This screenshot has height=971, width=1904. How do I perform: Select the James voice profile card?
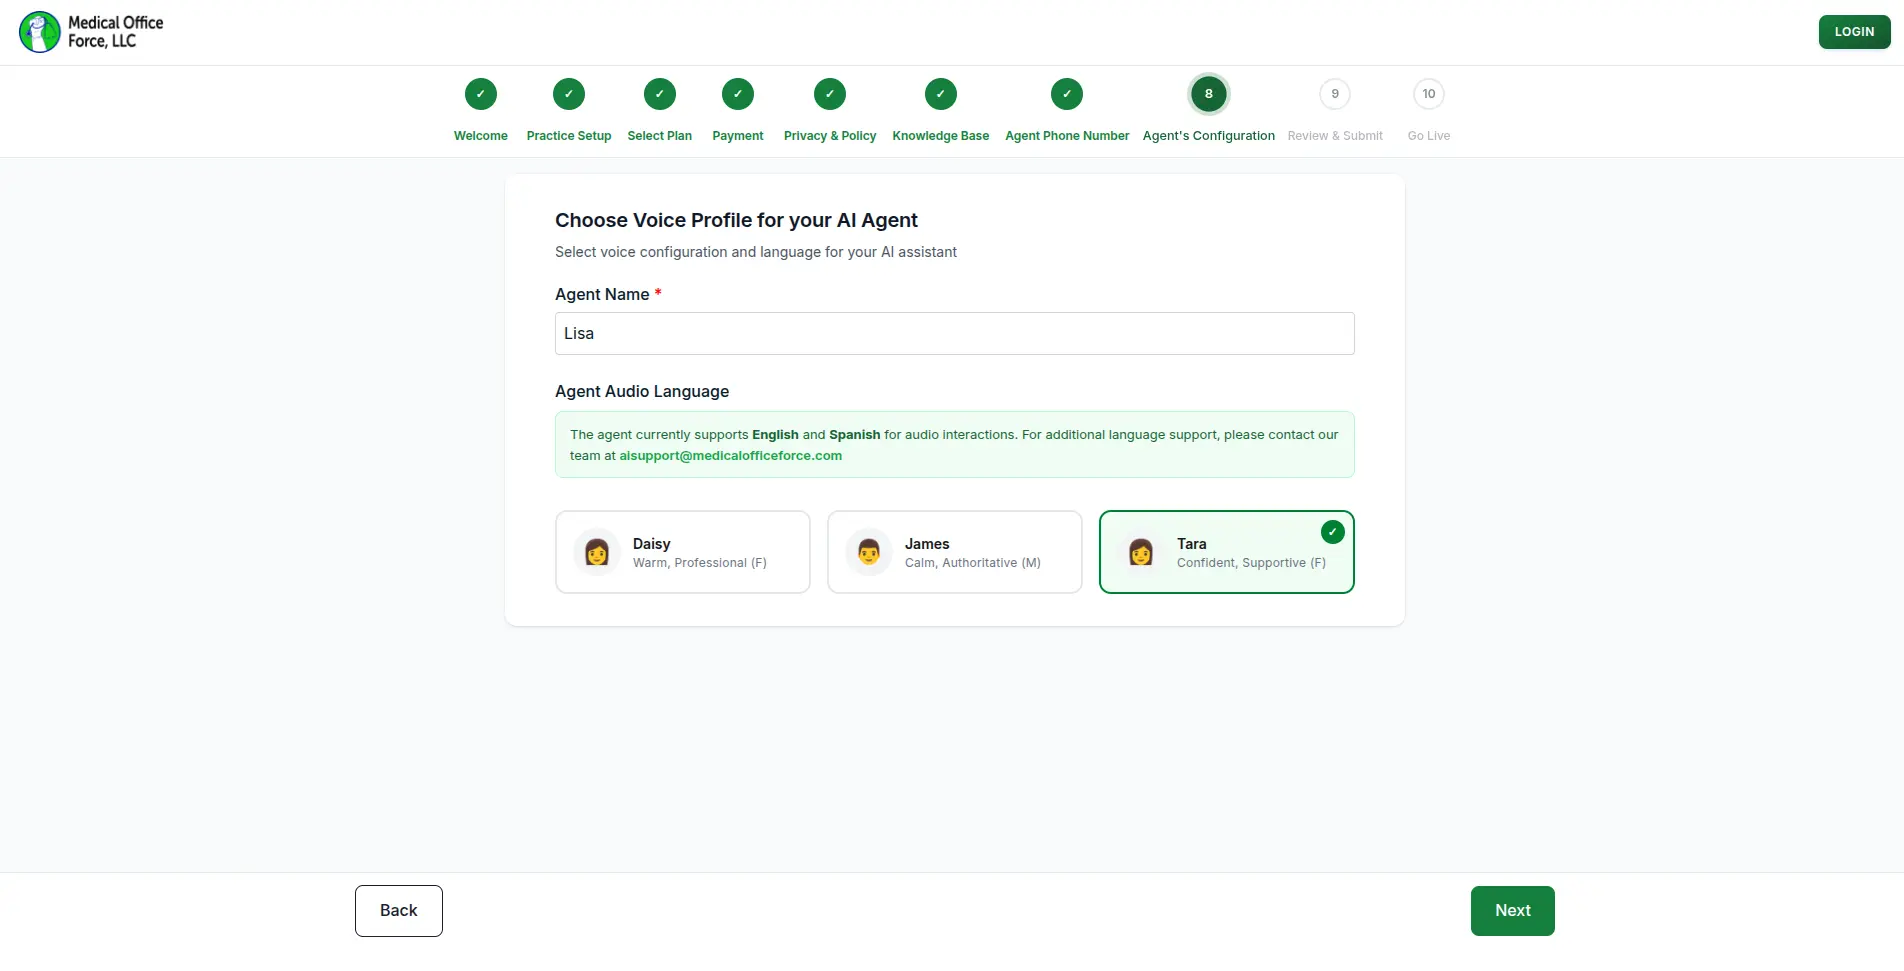click(x=955, y=552)
